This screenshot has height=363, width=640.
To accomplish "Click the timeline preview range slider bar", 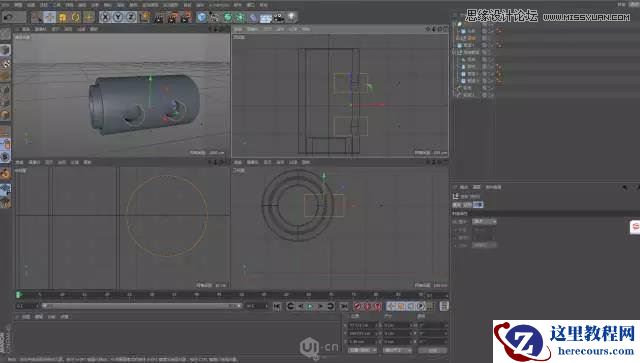I will 141,306.
